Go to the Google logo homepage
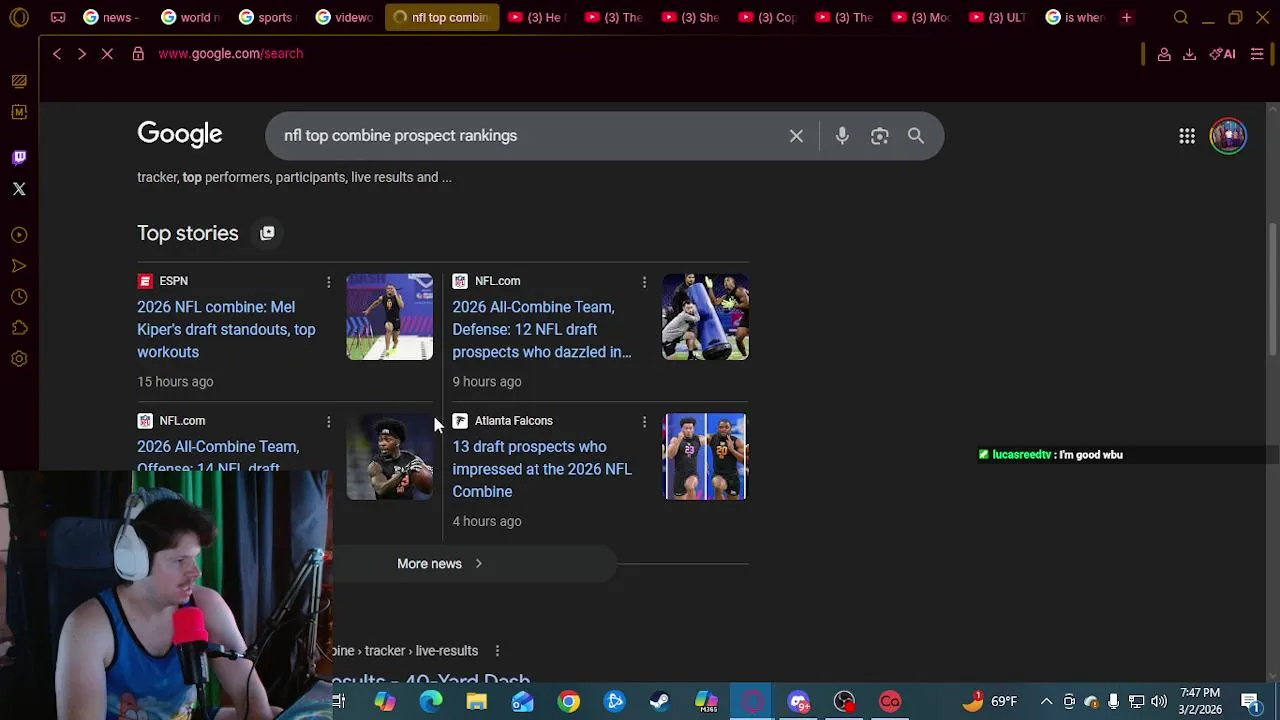 click(x=180, y=135)
